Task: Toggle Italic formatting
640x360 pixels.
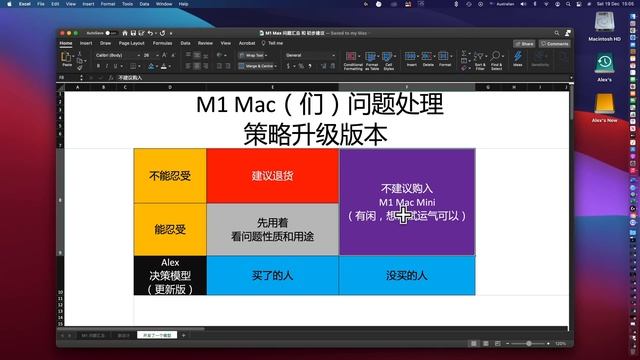Action: [x=107, y=66]
